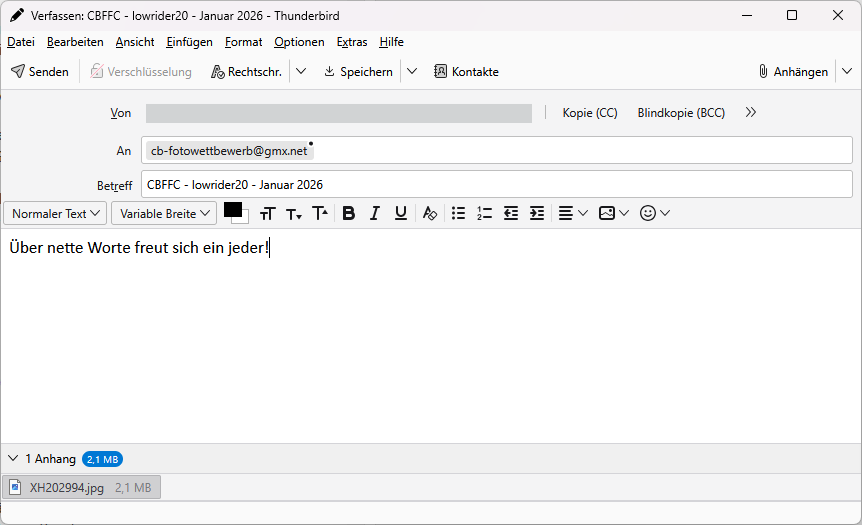
Task: Click the 2,1 MB attachment size badge
Action: click(102, 459)
